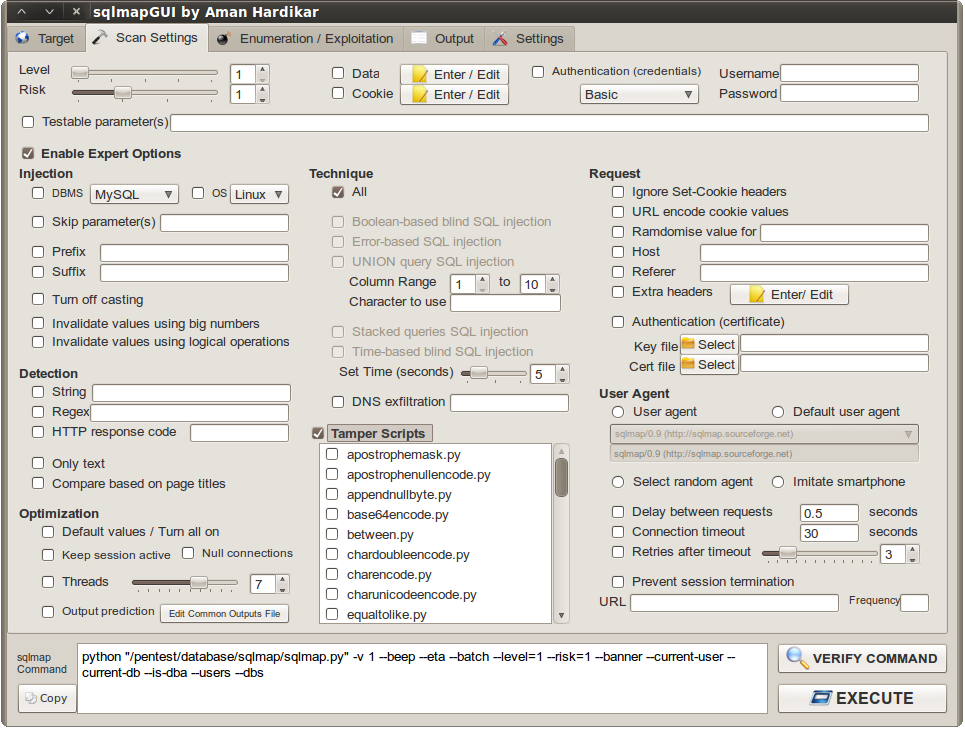The height and width of the screenshot is (729, 965).
Task: Select the Scan Settings tab
Action: (x=146, y=38)
